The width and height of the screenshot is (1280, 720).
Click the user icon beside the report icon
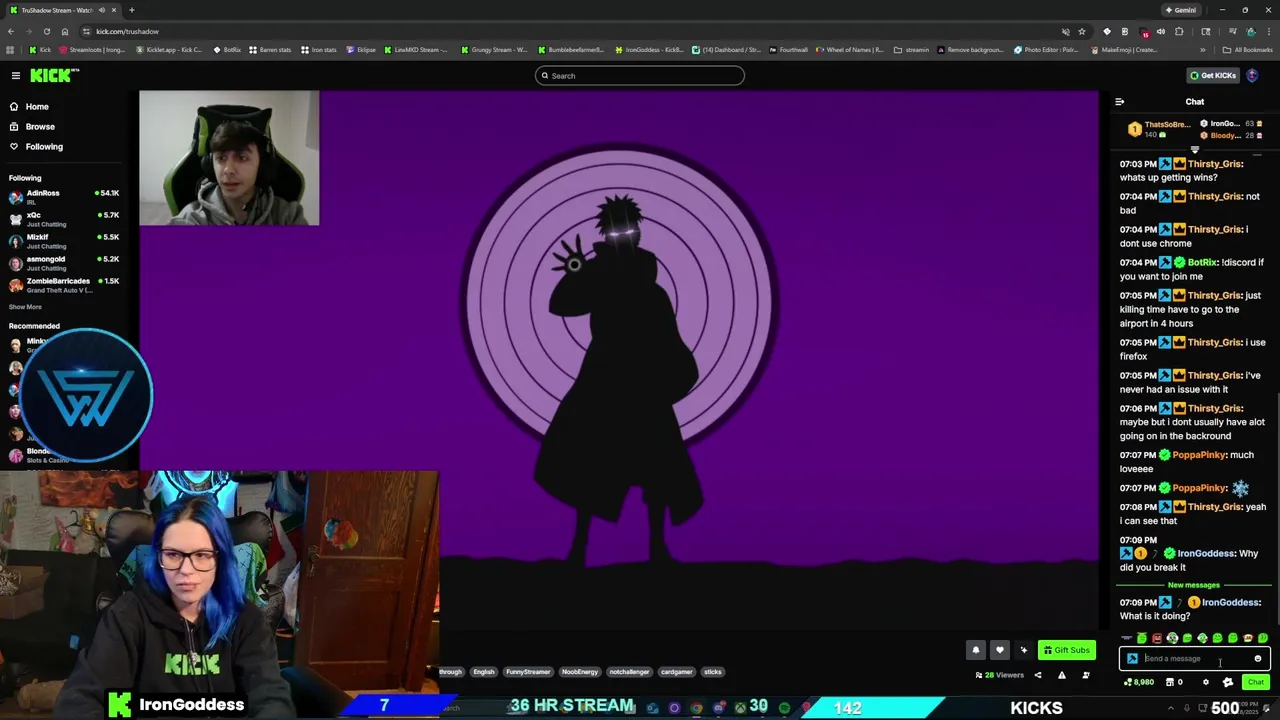pyautogui.click(x=1086, y=675)
